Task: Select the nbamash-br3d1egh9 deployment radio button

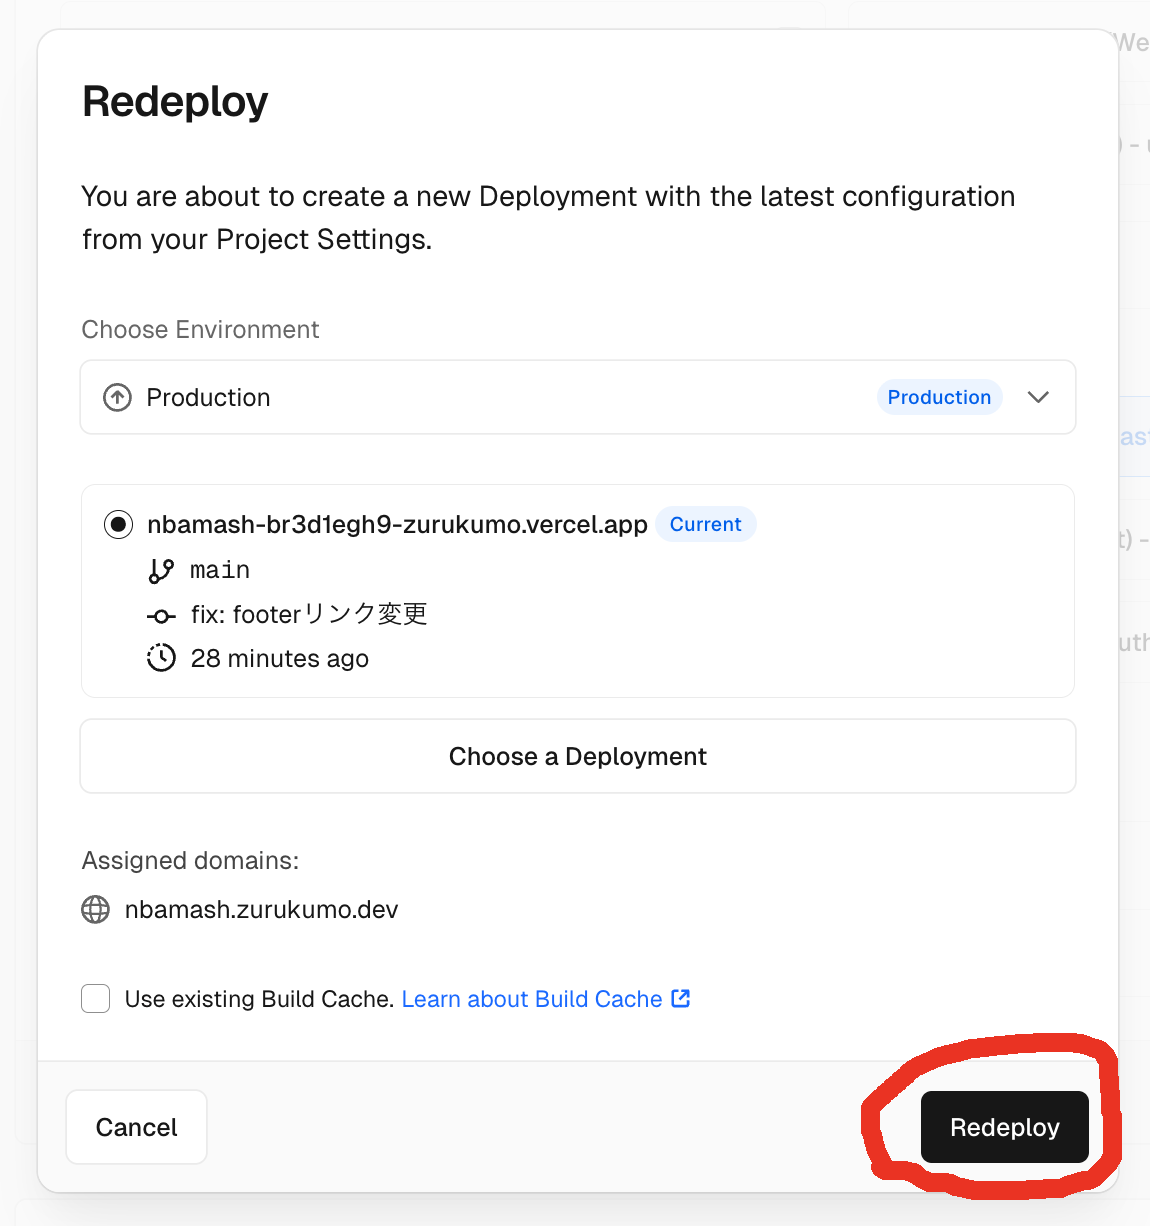Action: (119, 524)
